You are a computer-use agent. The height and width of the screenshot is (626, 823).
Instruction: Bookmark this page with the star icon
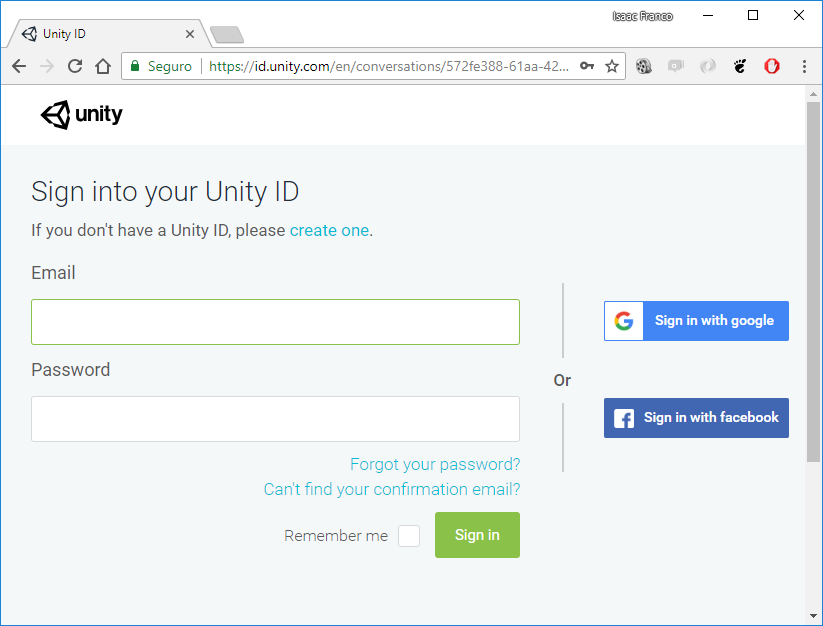[611, 66]
